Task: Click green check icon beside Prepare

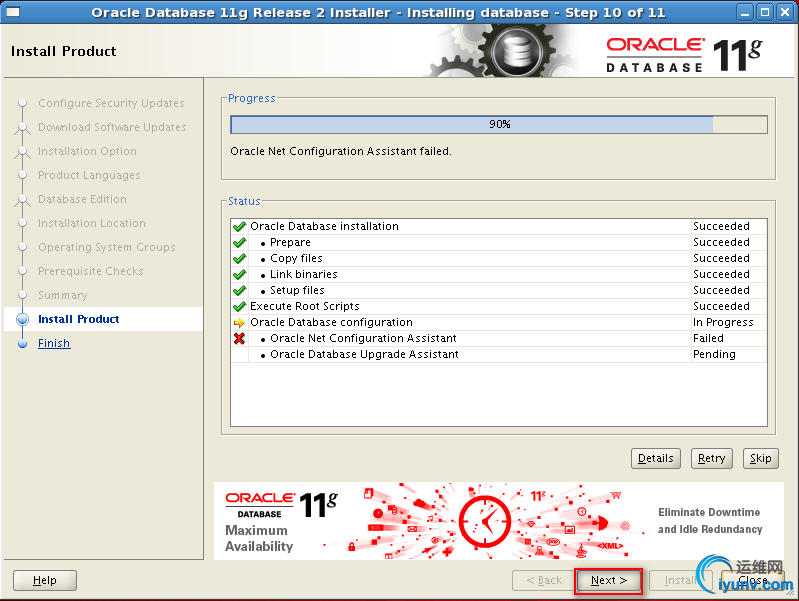Action: coord(239,243)
